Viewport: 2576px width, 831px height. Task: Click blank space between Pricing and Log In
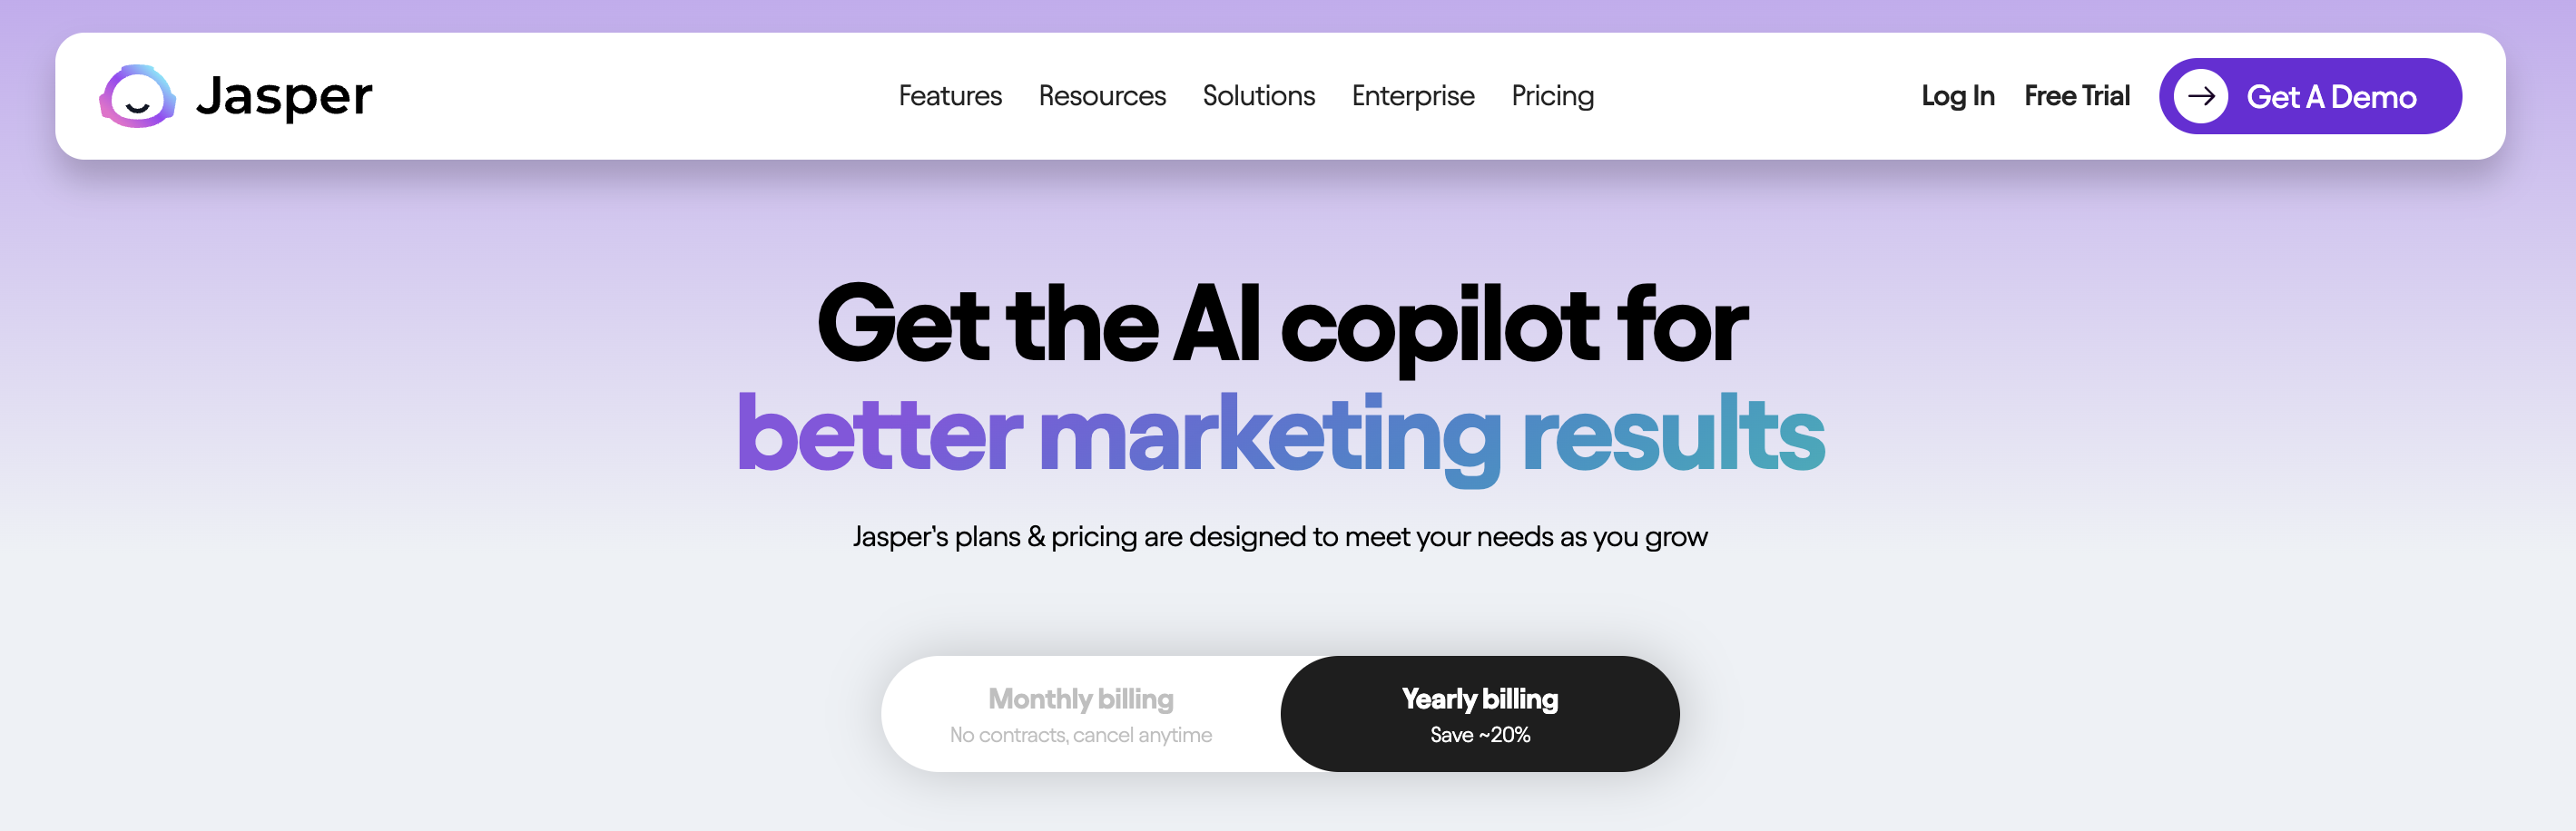1756,96
